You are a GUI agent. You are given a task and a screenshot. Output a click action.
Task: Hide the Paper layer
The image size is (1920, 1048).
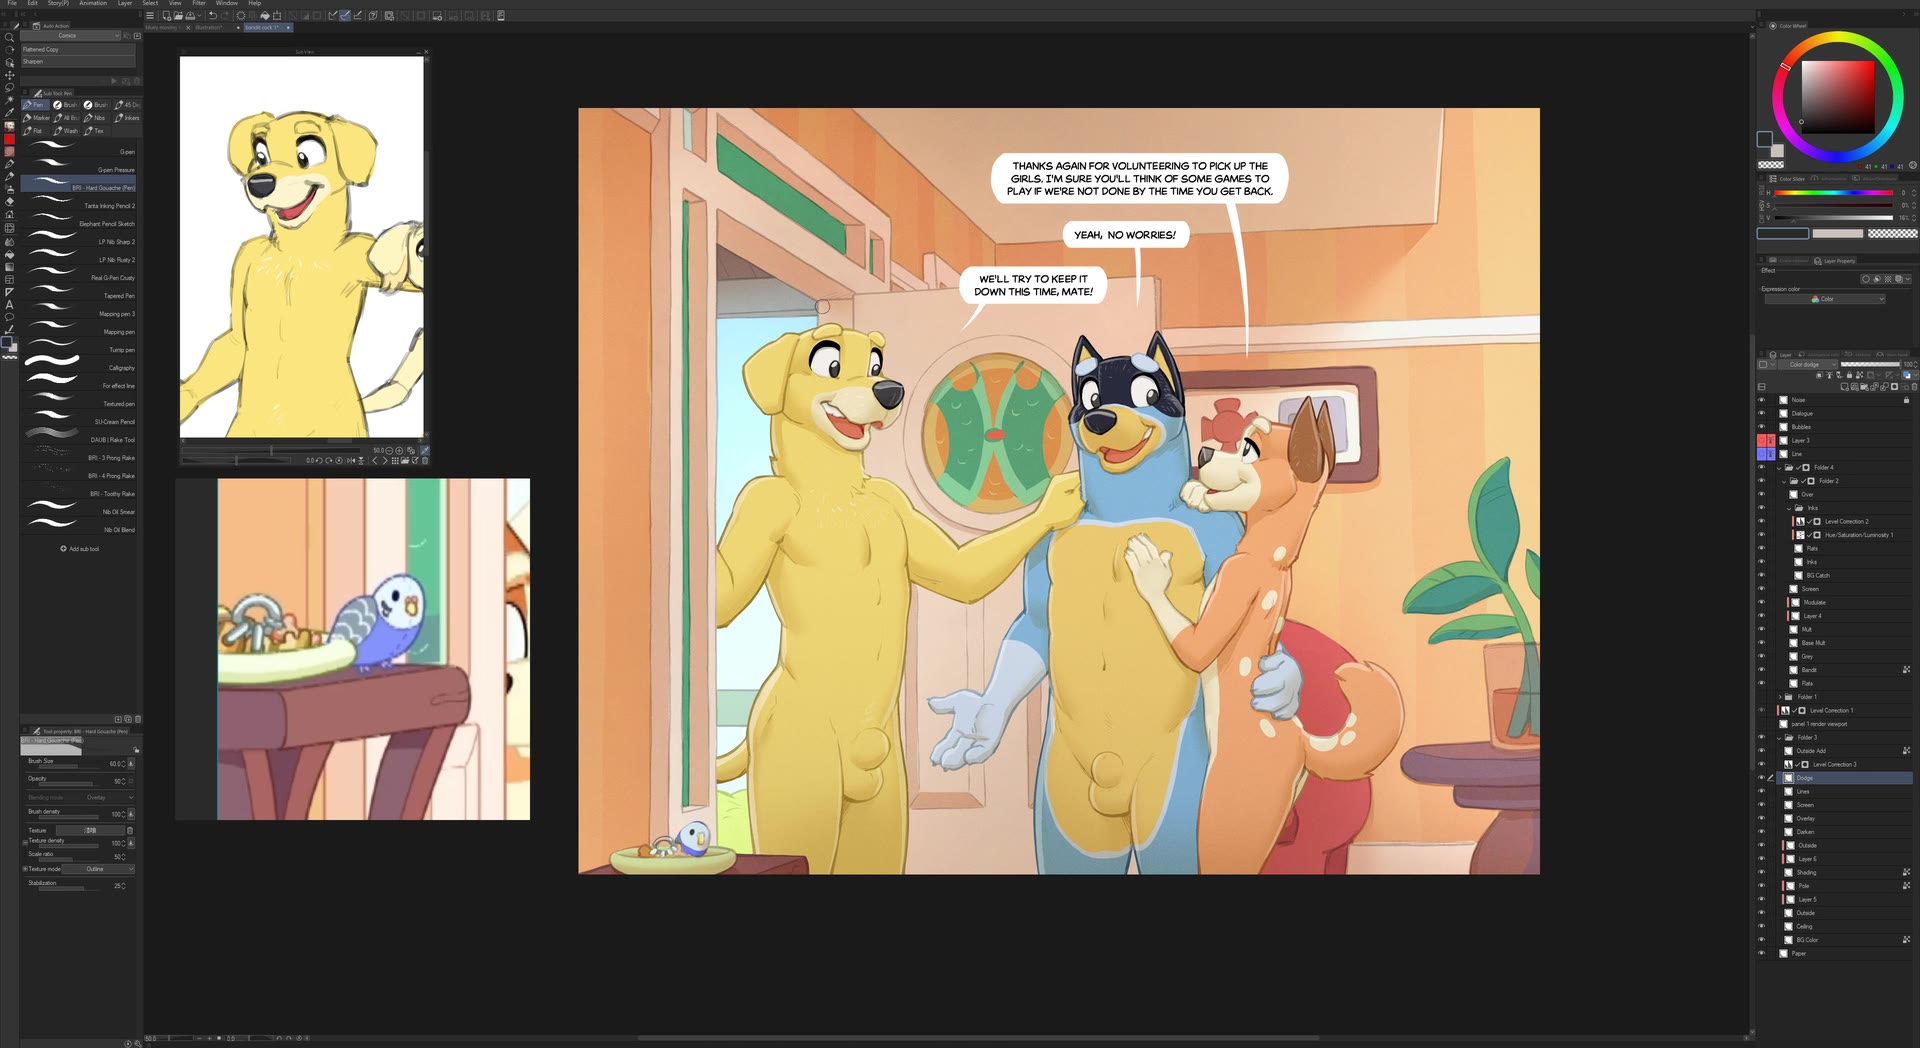pos(1762,953)
